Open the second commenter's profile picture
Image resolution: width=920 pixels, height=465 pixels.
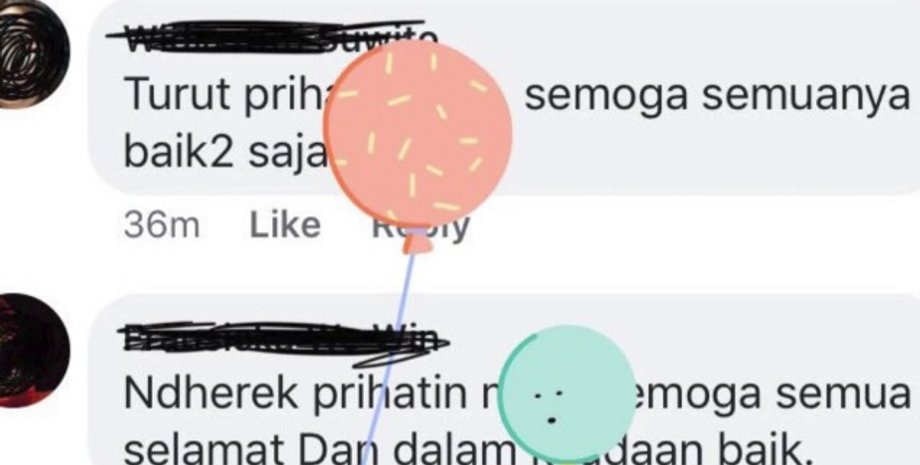pyautogui.click(x=32, y=351)
